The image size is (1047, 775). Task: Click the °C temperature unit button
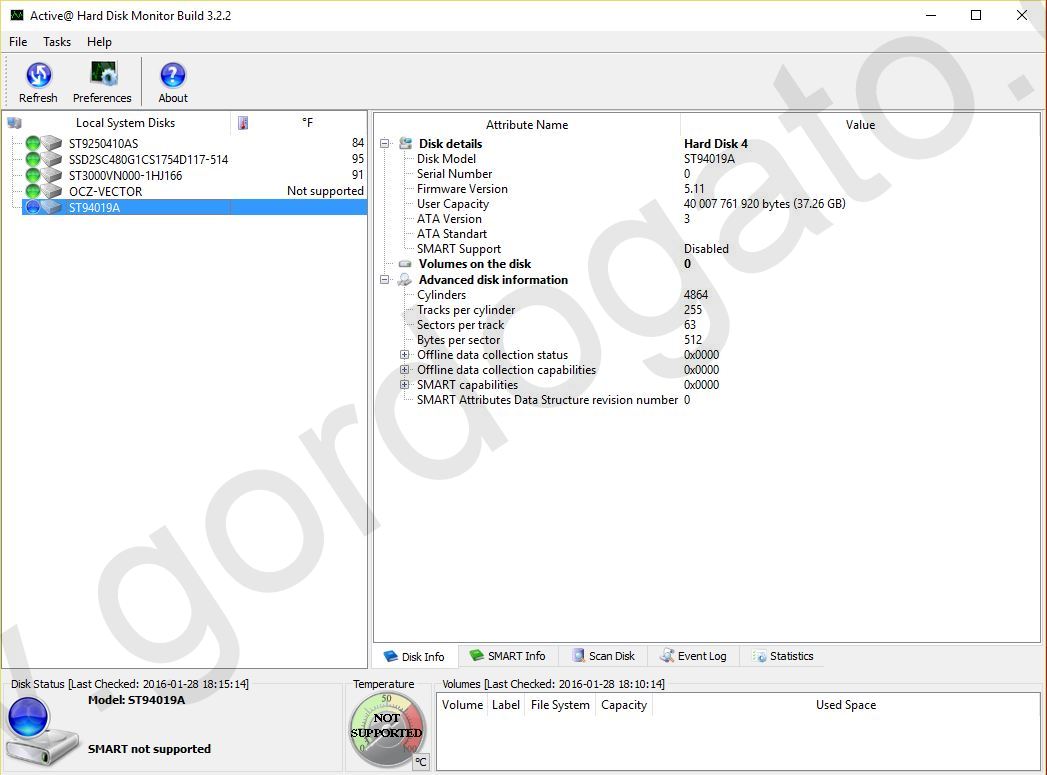421,762
